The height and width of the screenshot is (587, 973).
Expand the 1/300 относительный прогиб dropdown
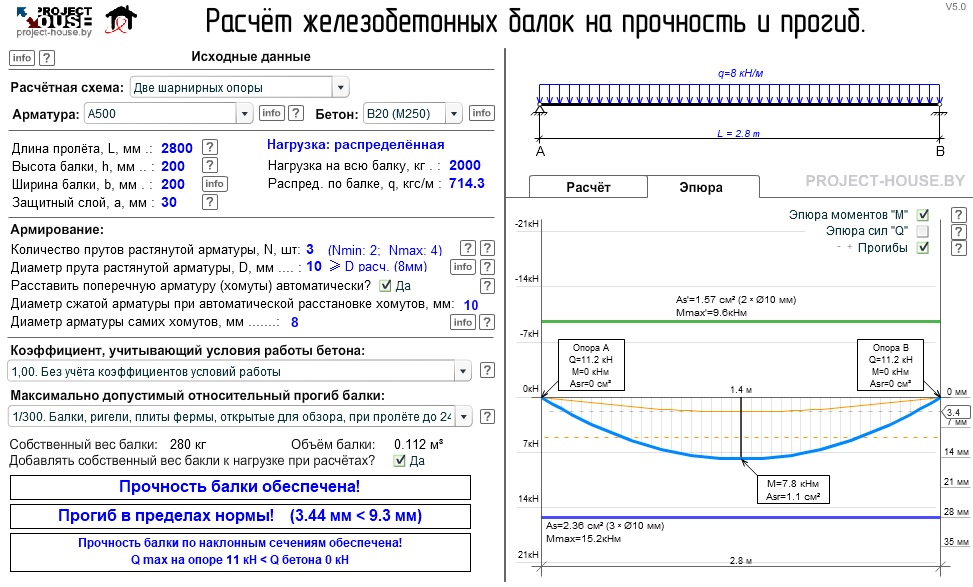coord(240,416)
